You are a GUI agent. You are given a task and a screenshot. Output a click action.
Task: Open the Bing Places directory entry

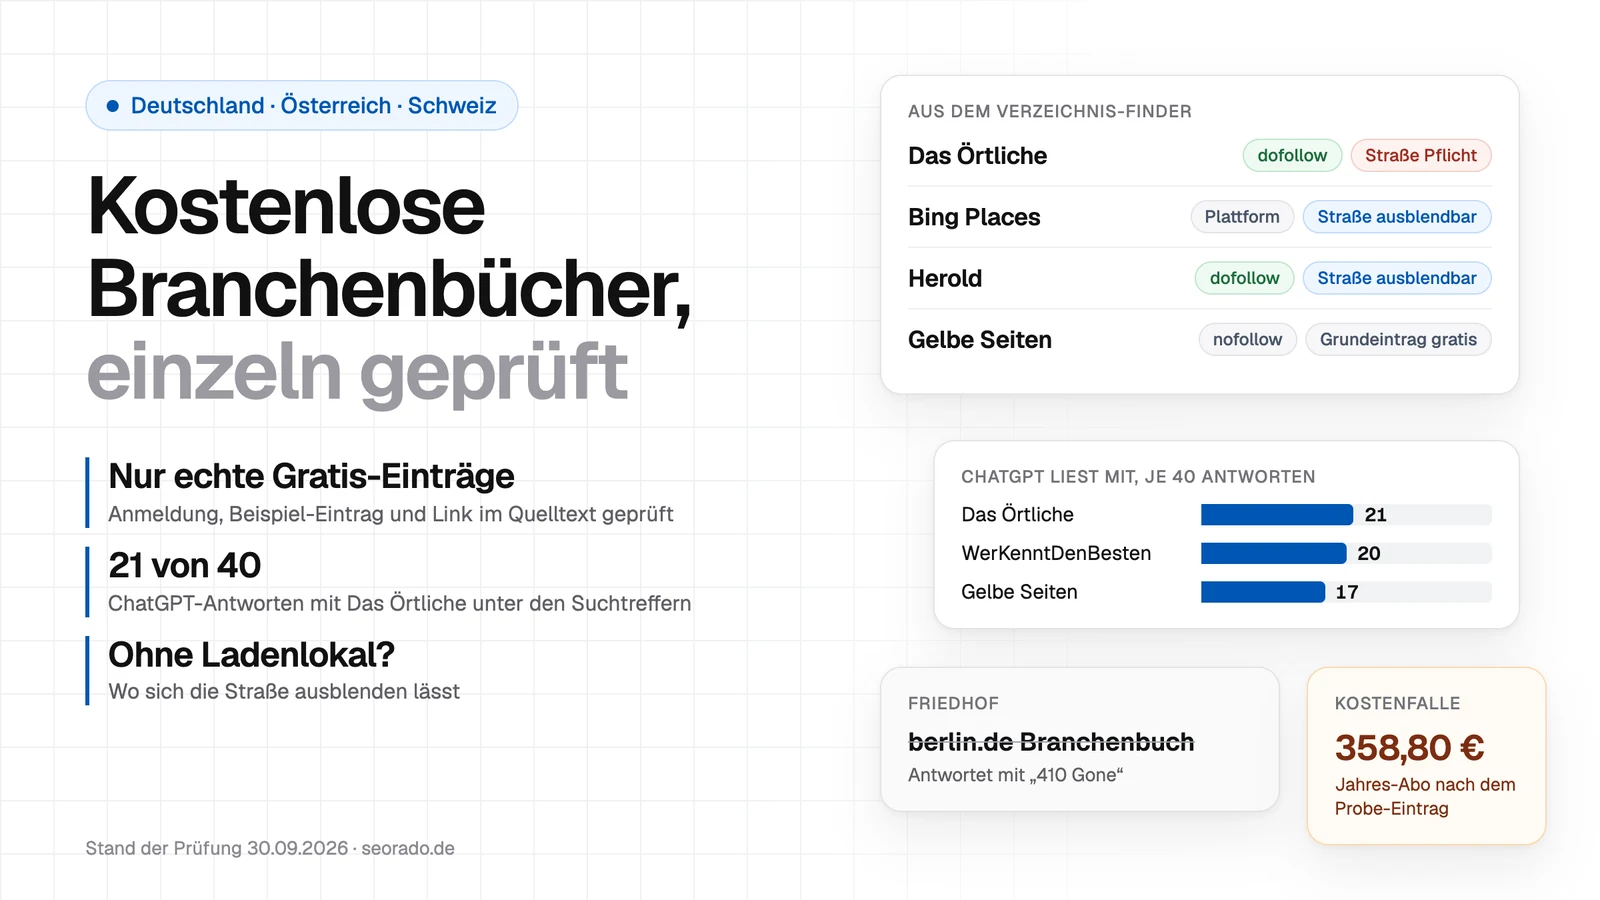click(974, 217)
